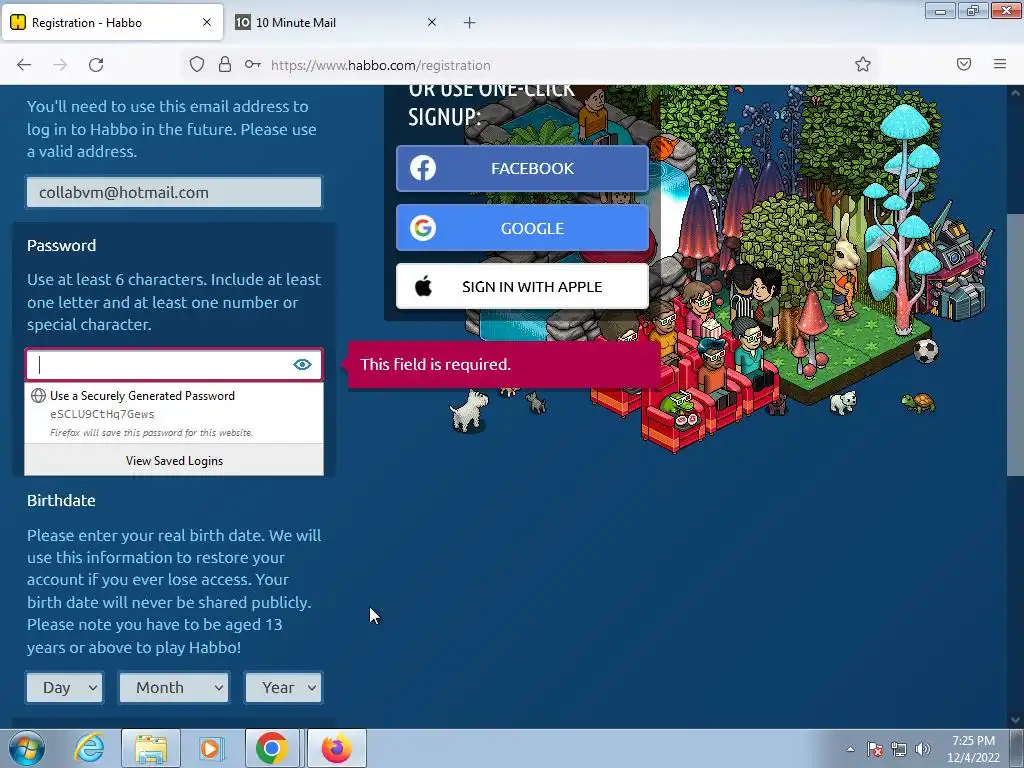Open the network status tray icon

pyautogui.click(x=899, y=749)
